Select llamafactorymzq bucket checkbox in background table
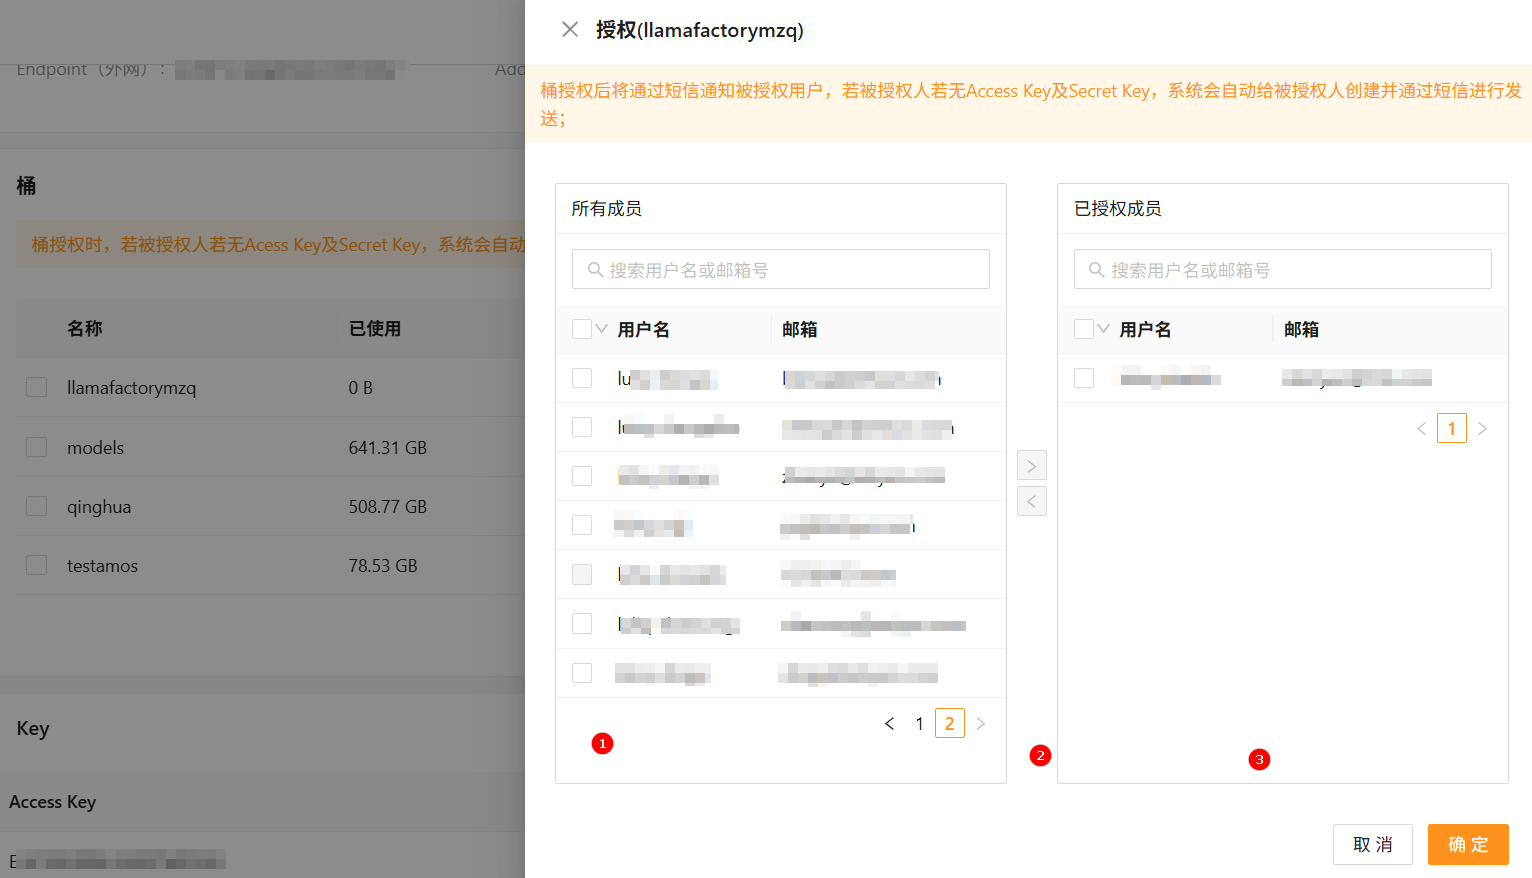 (x=37, y=387)
